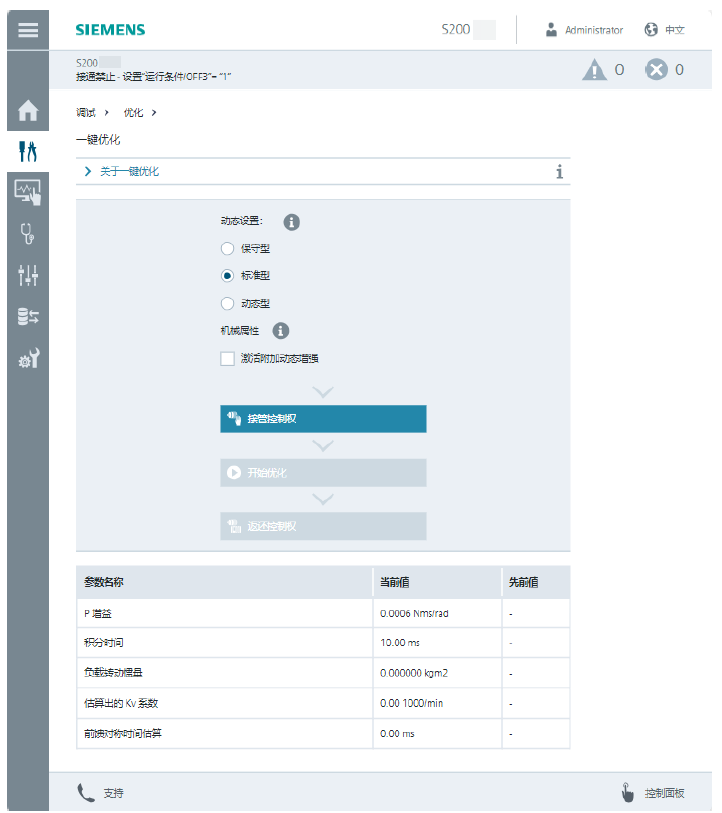Enable the 激活附加动态增强 checkbox
Screen dimensions: 722x813
tap(227, 358)
